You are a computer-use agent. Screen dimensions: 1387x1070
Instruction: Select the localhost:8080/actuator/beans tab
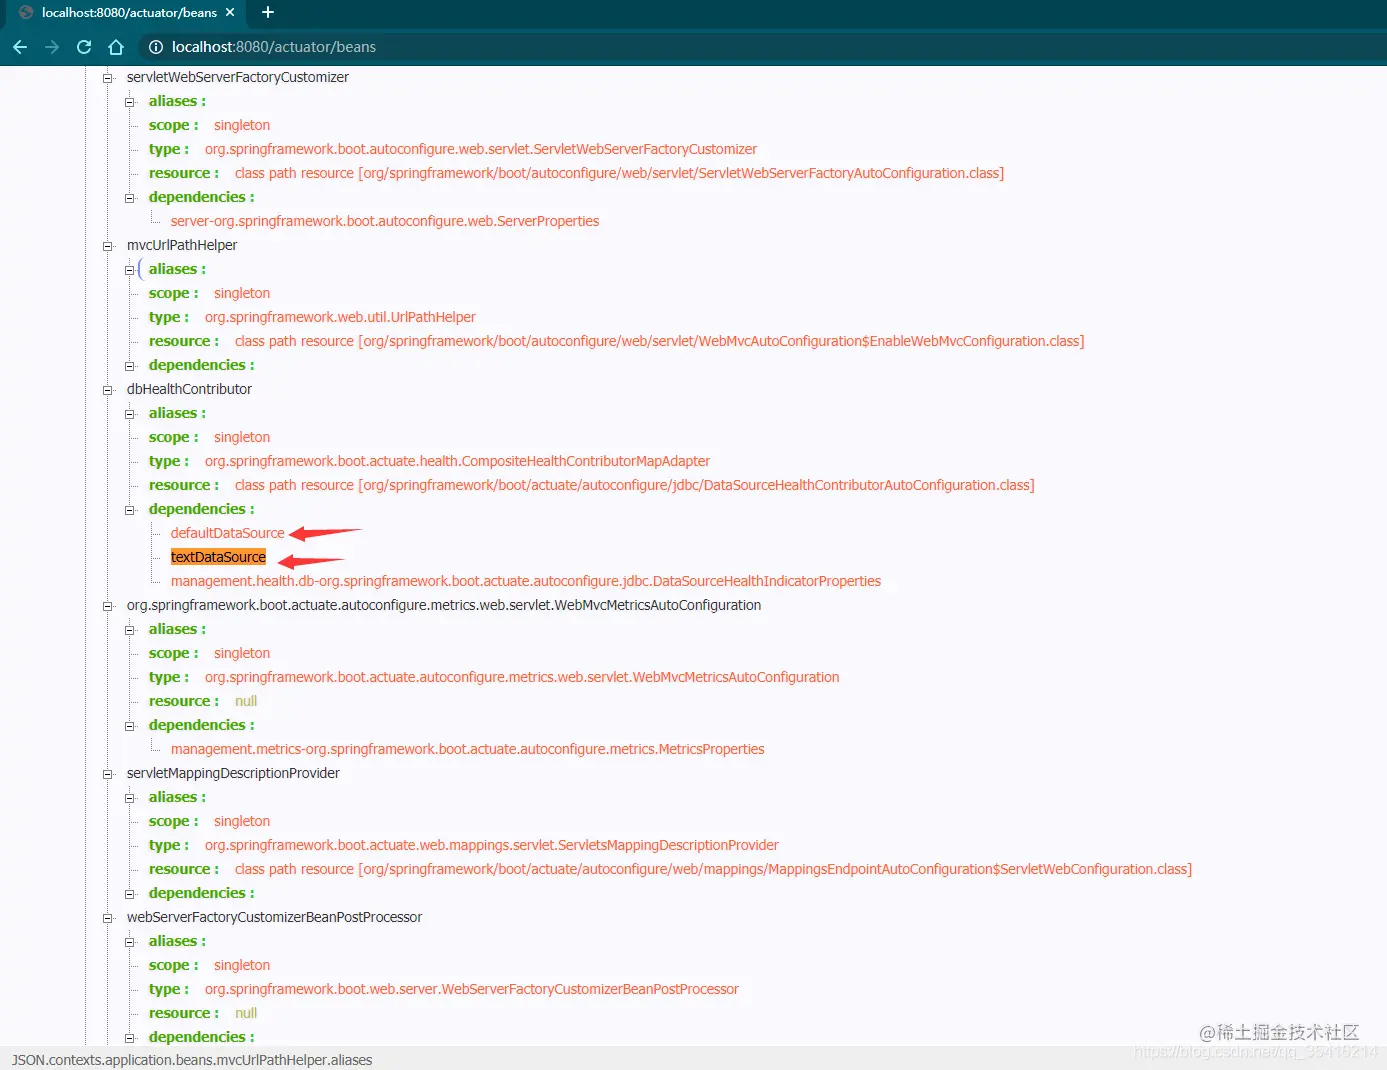(127, 12)
